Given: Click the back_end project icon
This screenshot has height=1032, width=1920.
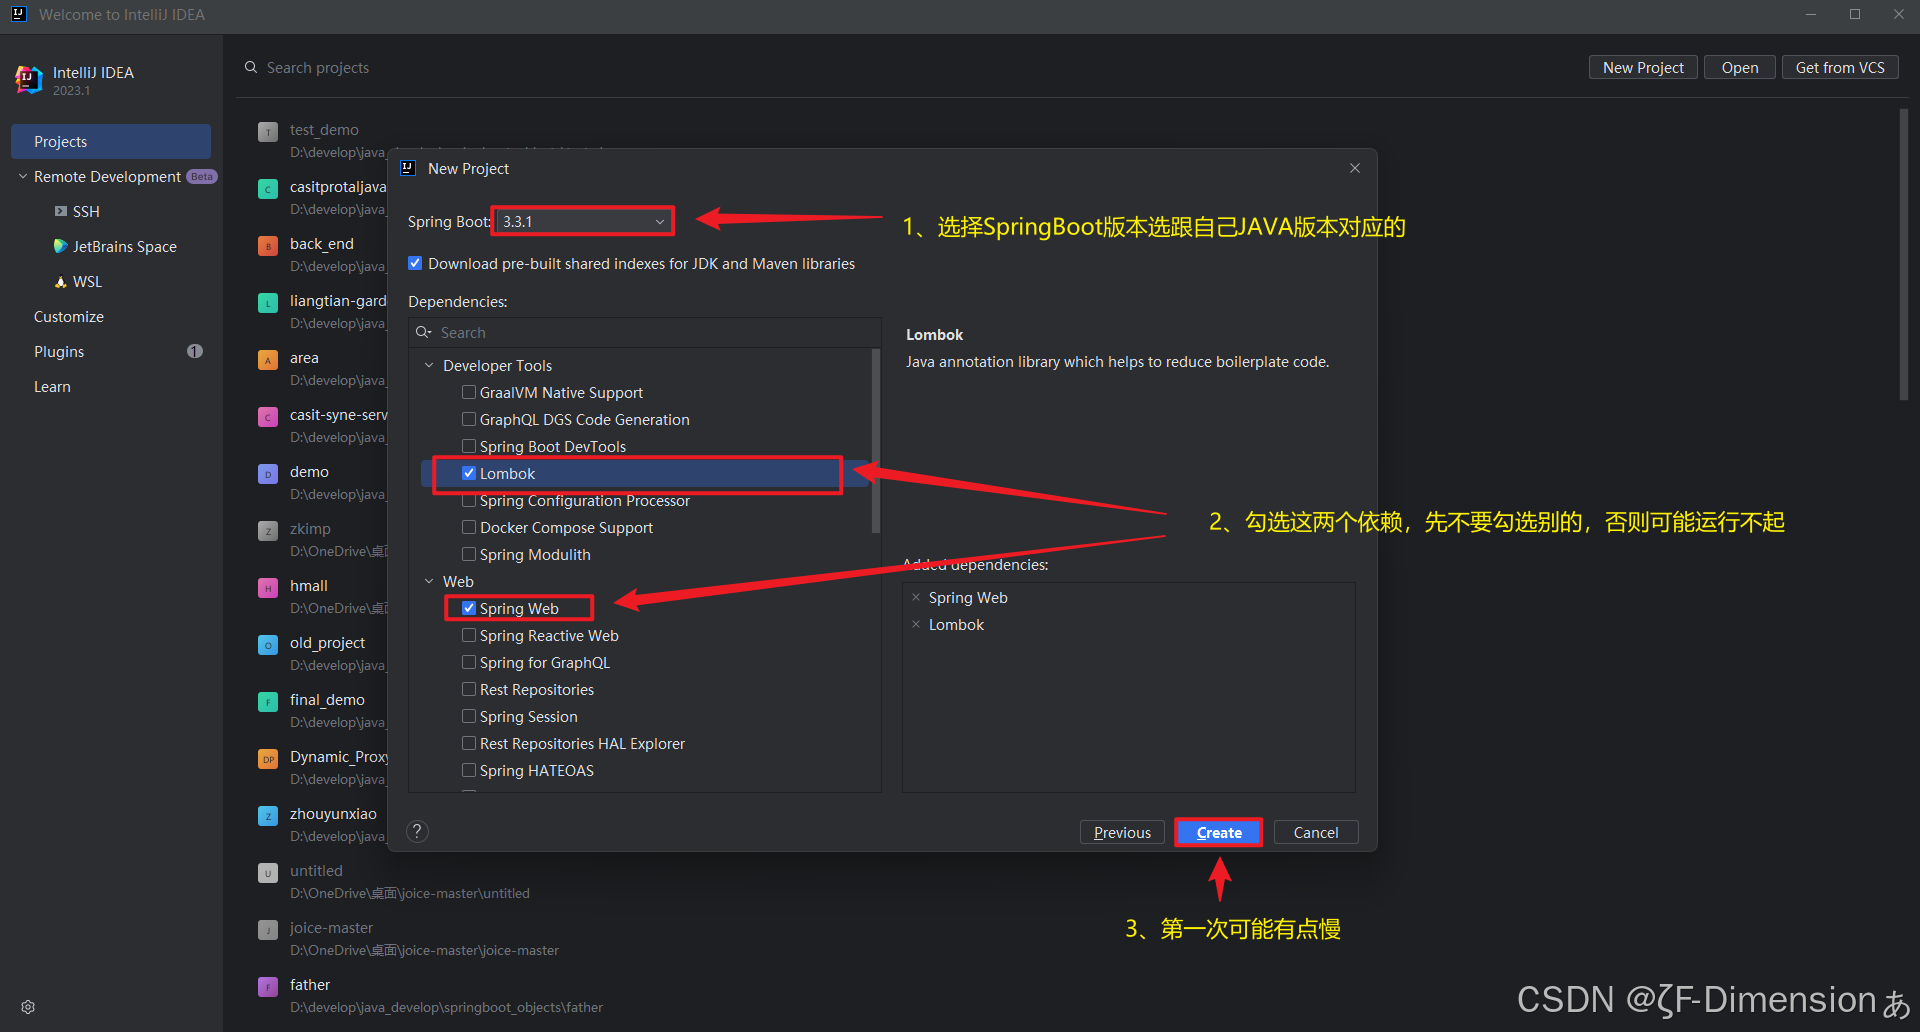Looking at the screenshot, I should tap(268, 246).
